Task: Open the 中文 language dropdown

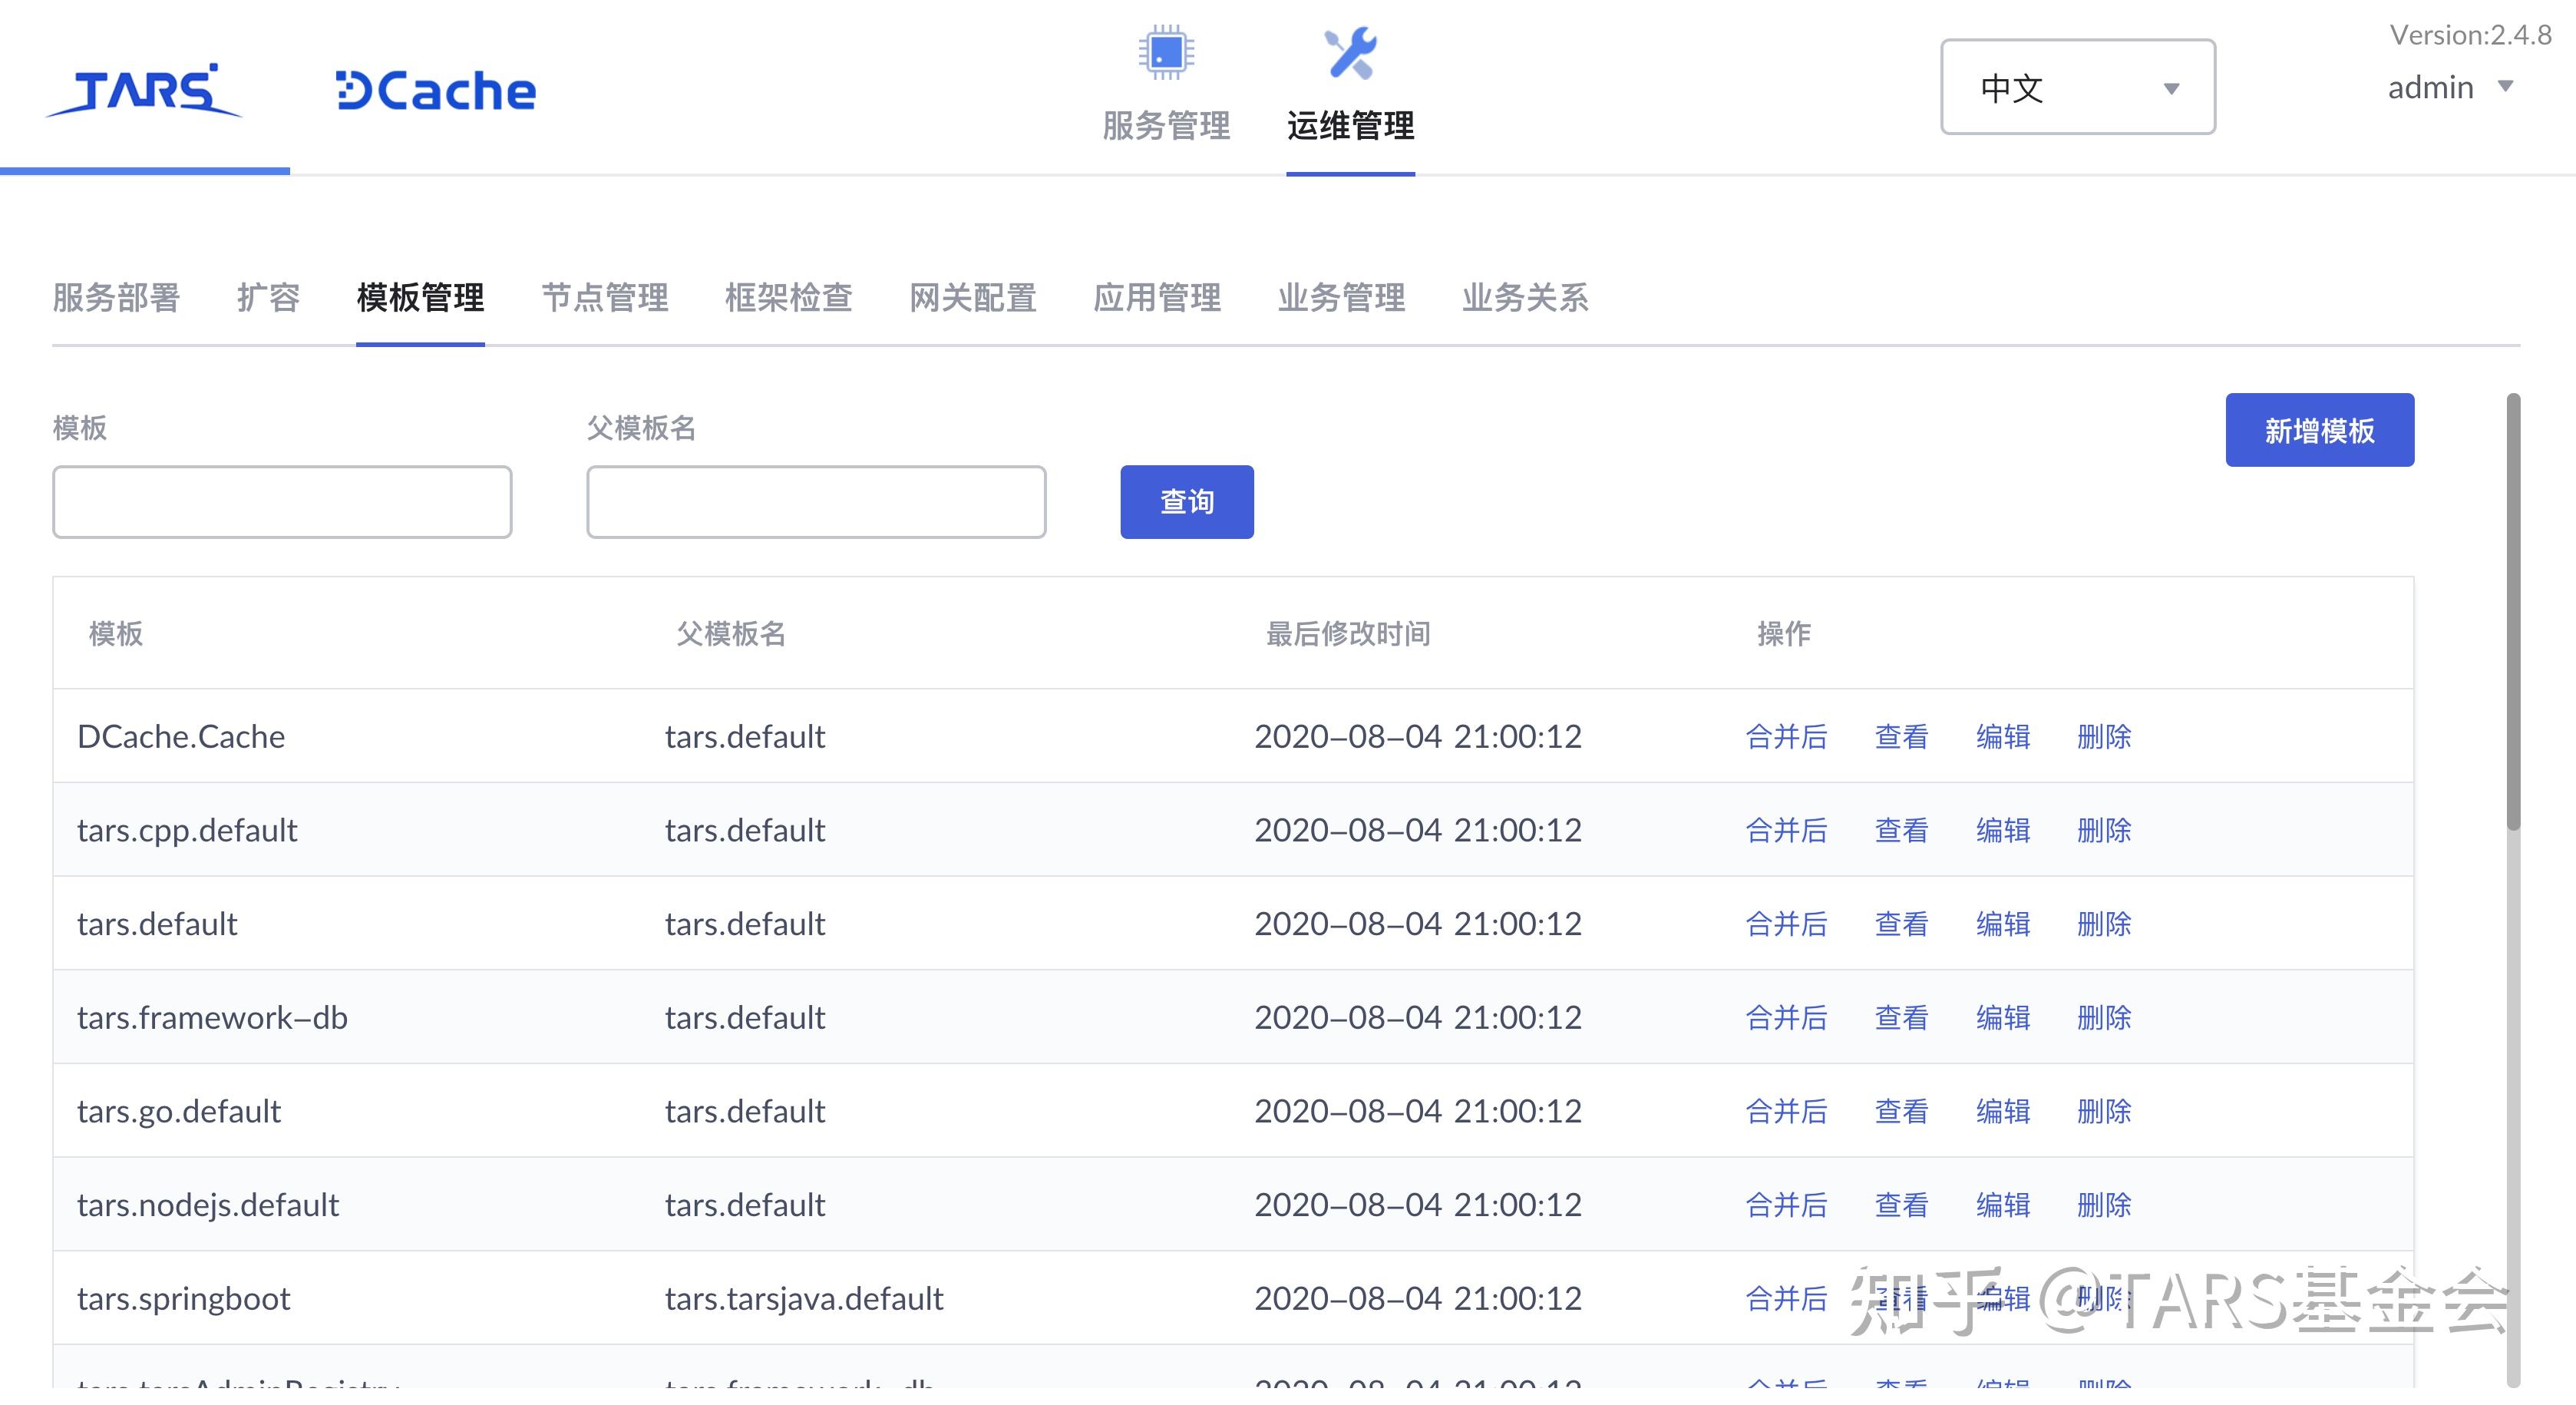Action: tap(2077, 88)
